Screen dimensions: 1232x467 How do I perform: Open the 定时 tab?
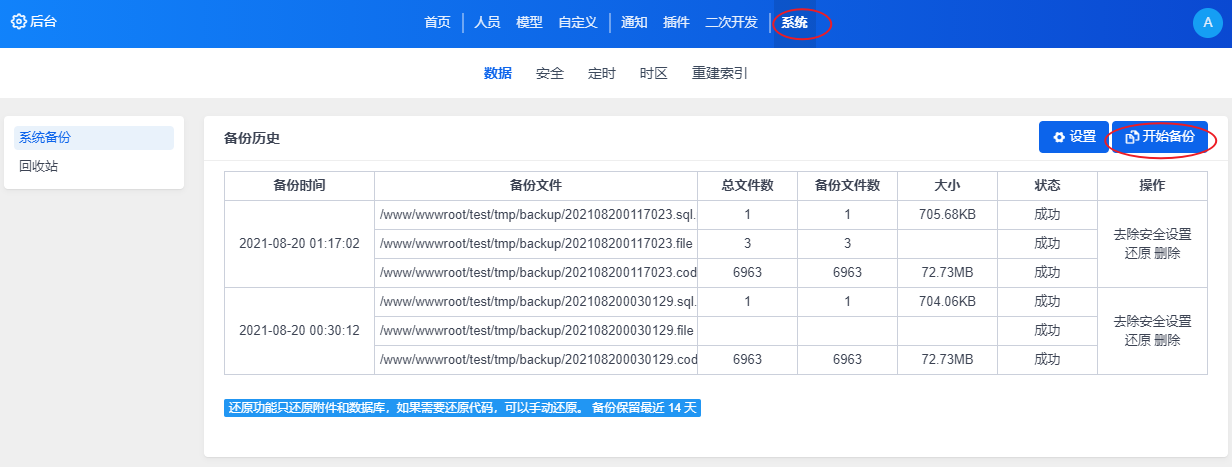coord(601,73)
